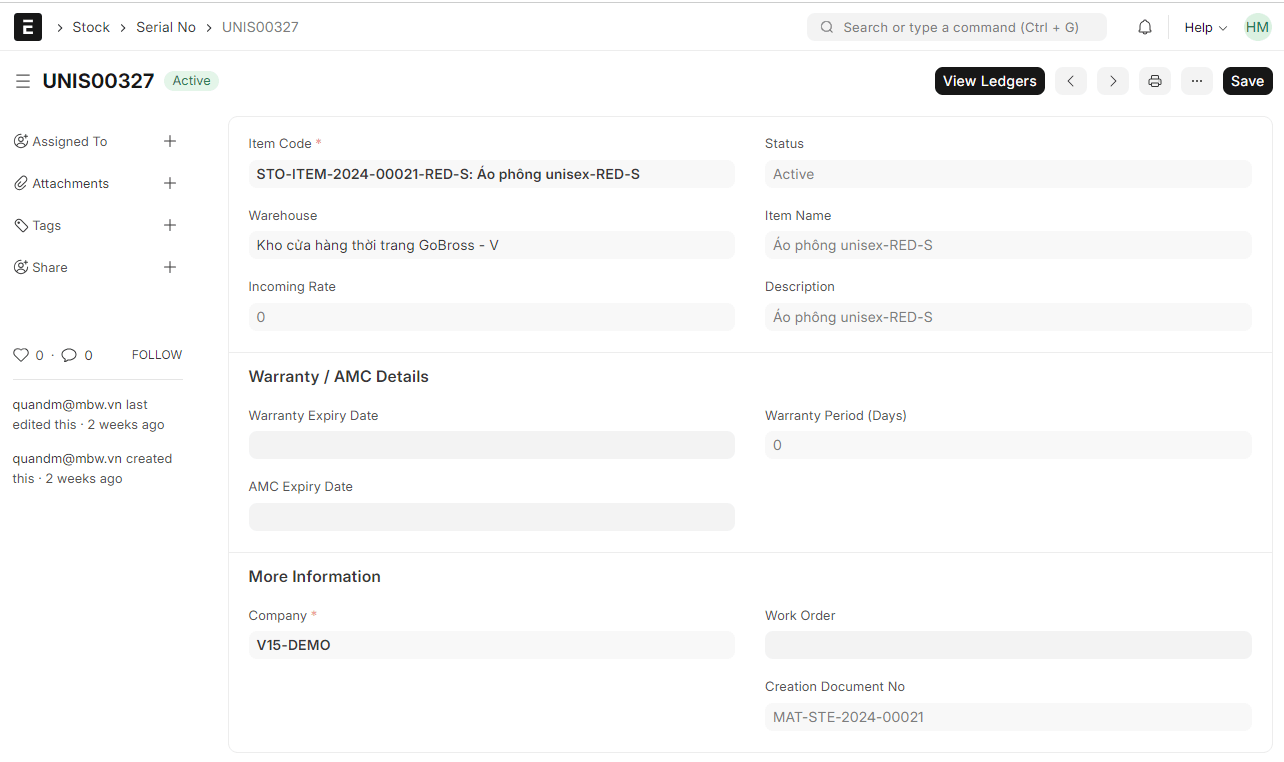The image size is (1284, 762).
Task: Click the Work Order field
Action: pyautogui.click(x=1008, y=645)
